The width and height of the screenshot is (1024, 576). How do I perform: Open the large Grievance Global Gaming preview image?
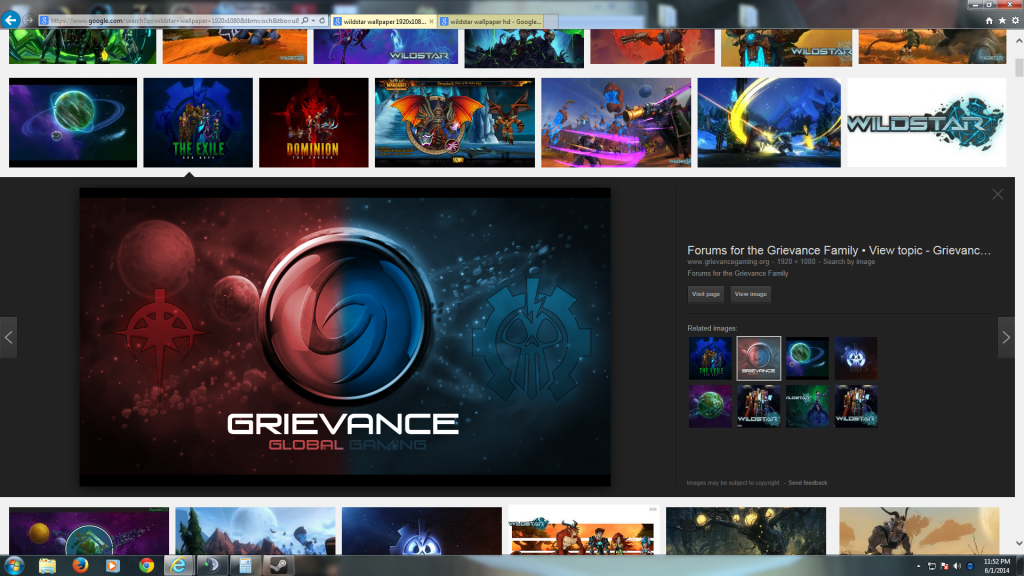[x=345, y=337]
